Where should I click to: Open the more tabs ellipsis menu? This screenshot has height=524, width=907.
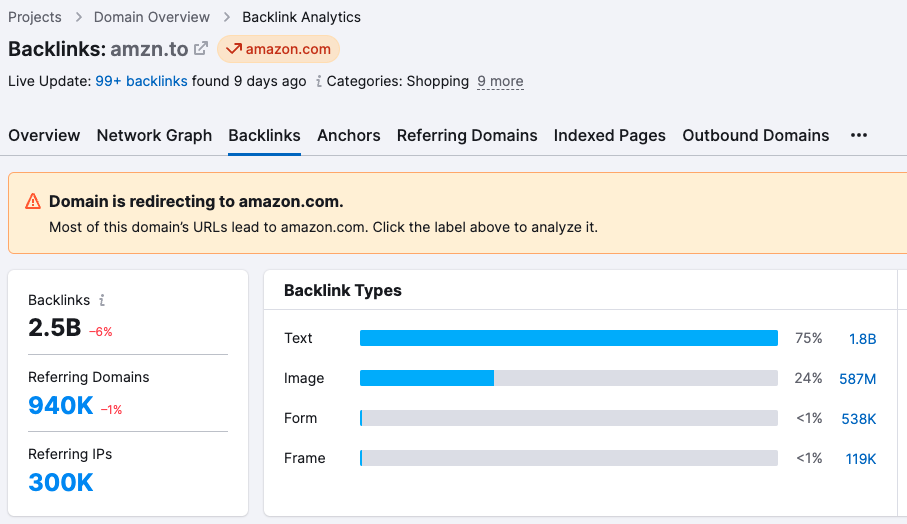point(858,135)
